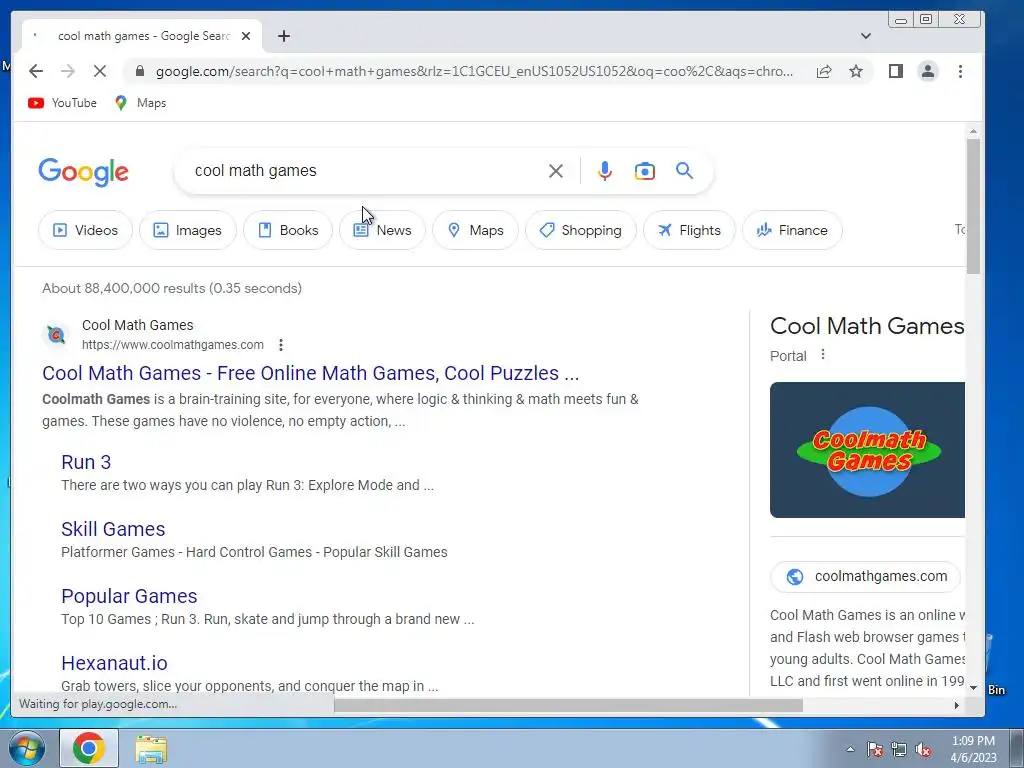1024x768 pixels.
Task: Filter results by Books
Action: click(x=288, y=230)
